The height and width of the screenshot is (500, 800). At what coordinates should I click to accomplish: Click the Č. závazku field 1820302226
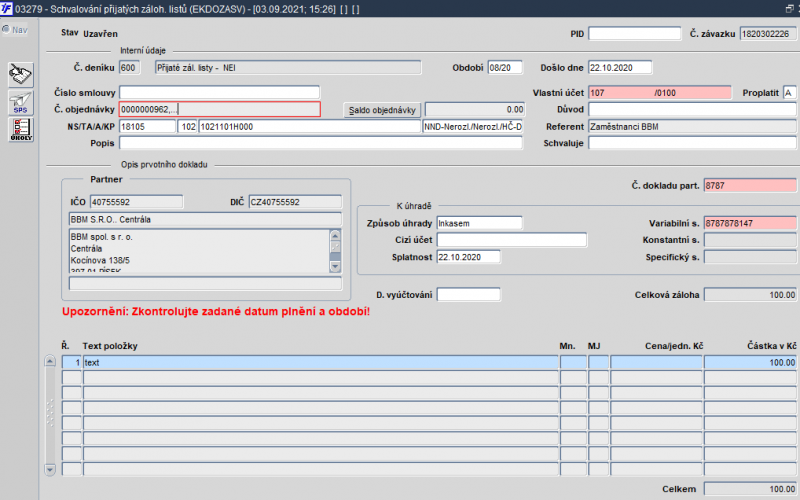(x=768, y=34)
